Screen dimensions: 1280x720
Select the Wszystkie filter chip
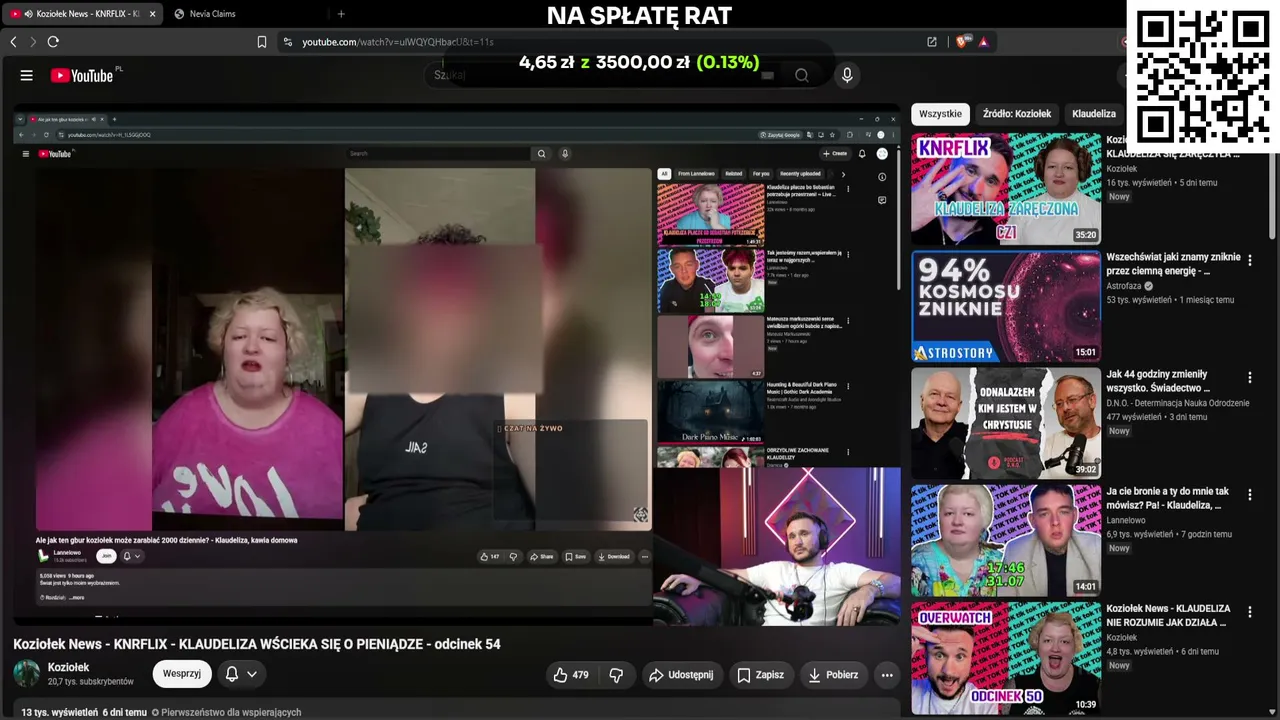pyautogui.click(x=940, y=114)
